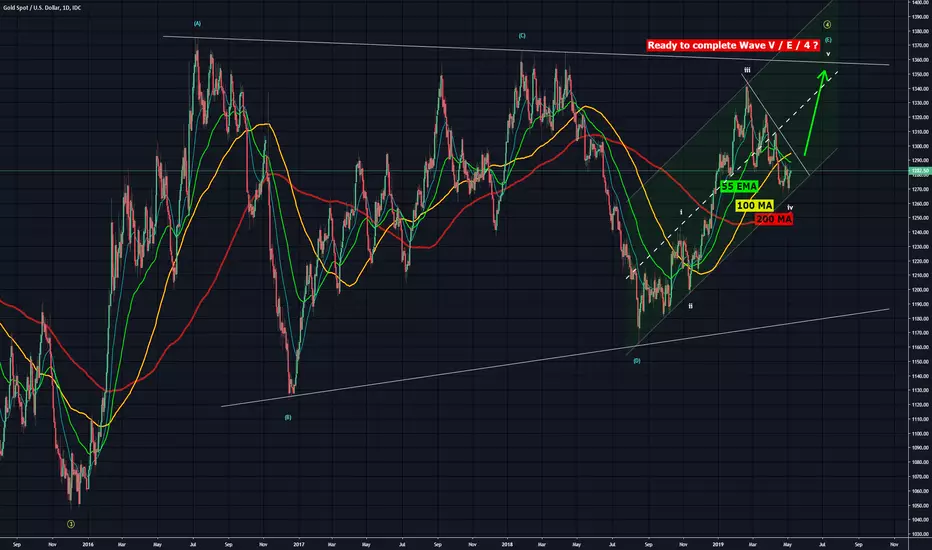
Task: Click the 2019 year label on time axis
Action: click(718, 544)
